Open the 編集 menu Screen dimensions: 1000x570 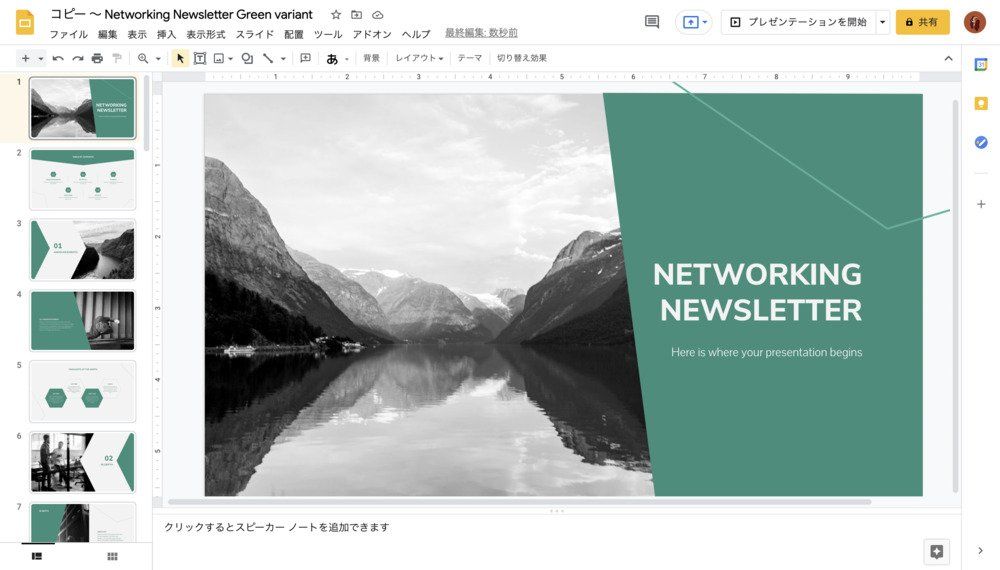tap(108, 34)
